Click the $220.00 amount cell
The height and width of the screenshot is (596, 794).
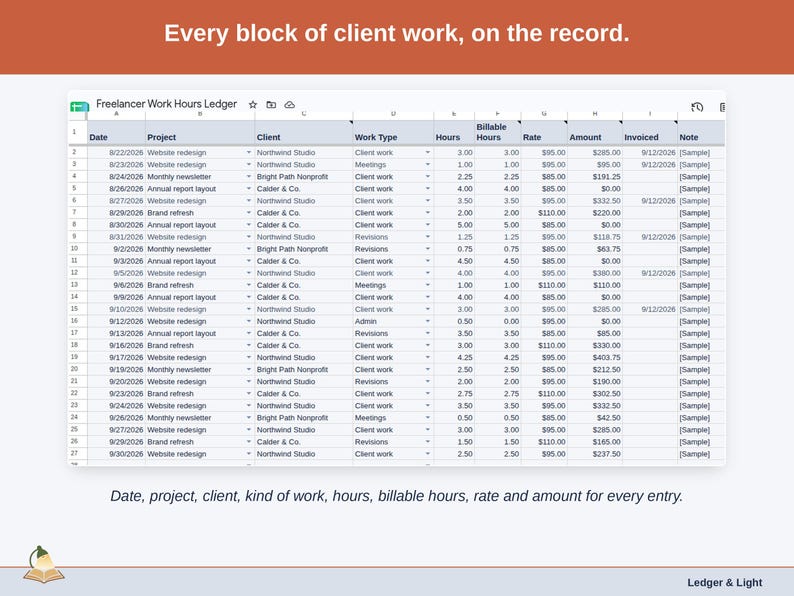[x=595, y=213]
